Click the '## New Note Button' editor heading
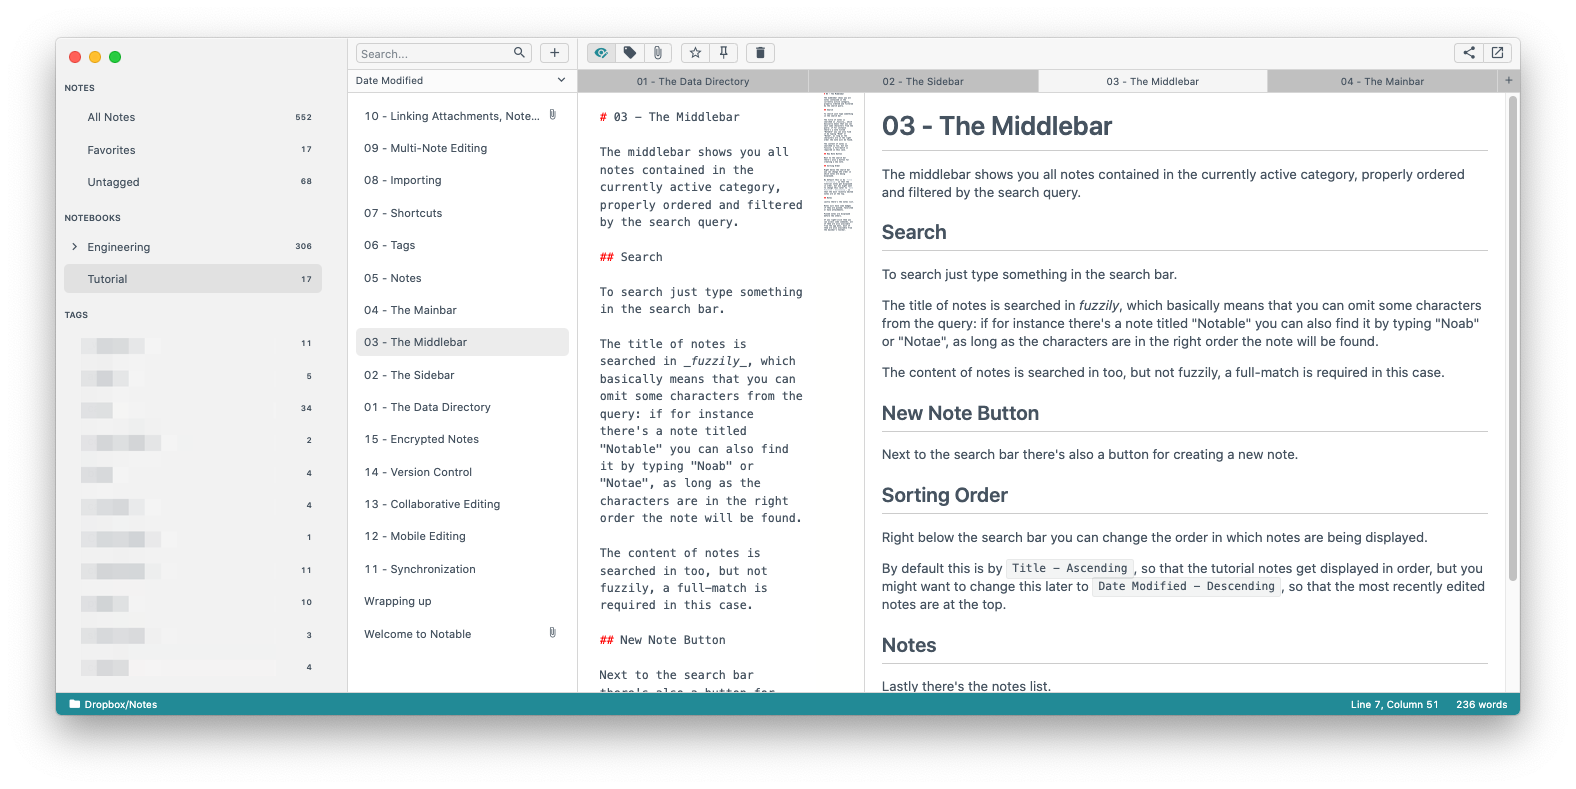 coord(663,640)
